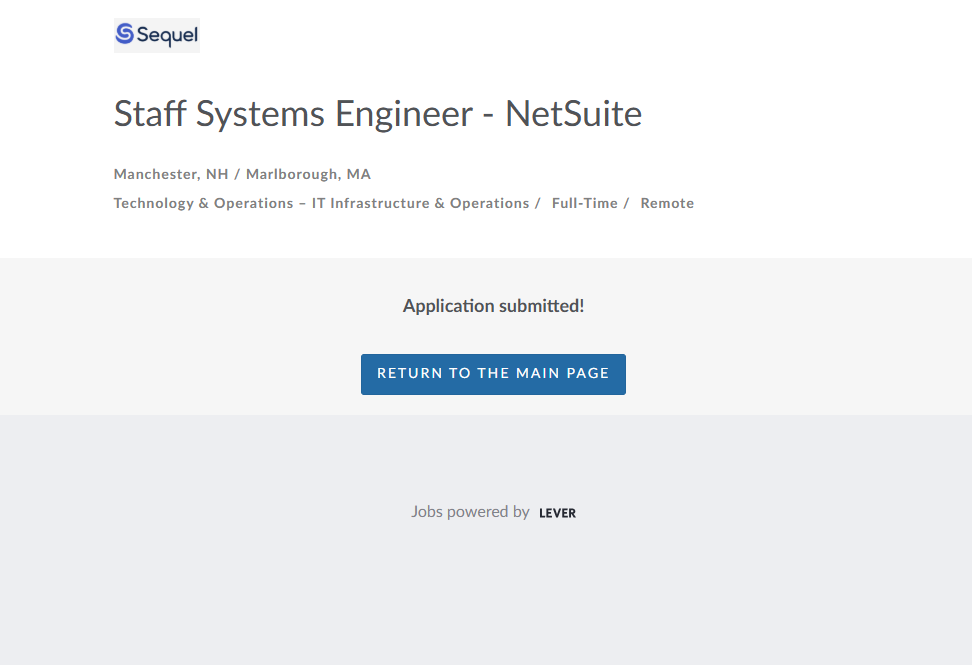Select the 'Application submitted!' confirmation message
Screen dimensions: 972x665
493,306
